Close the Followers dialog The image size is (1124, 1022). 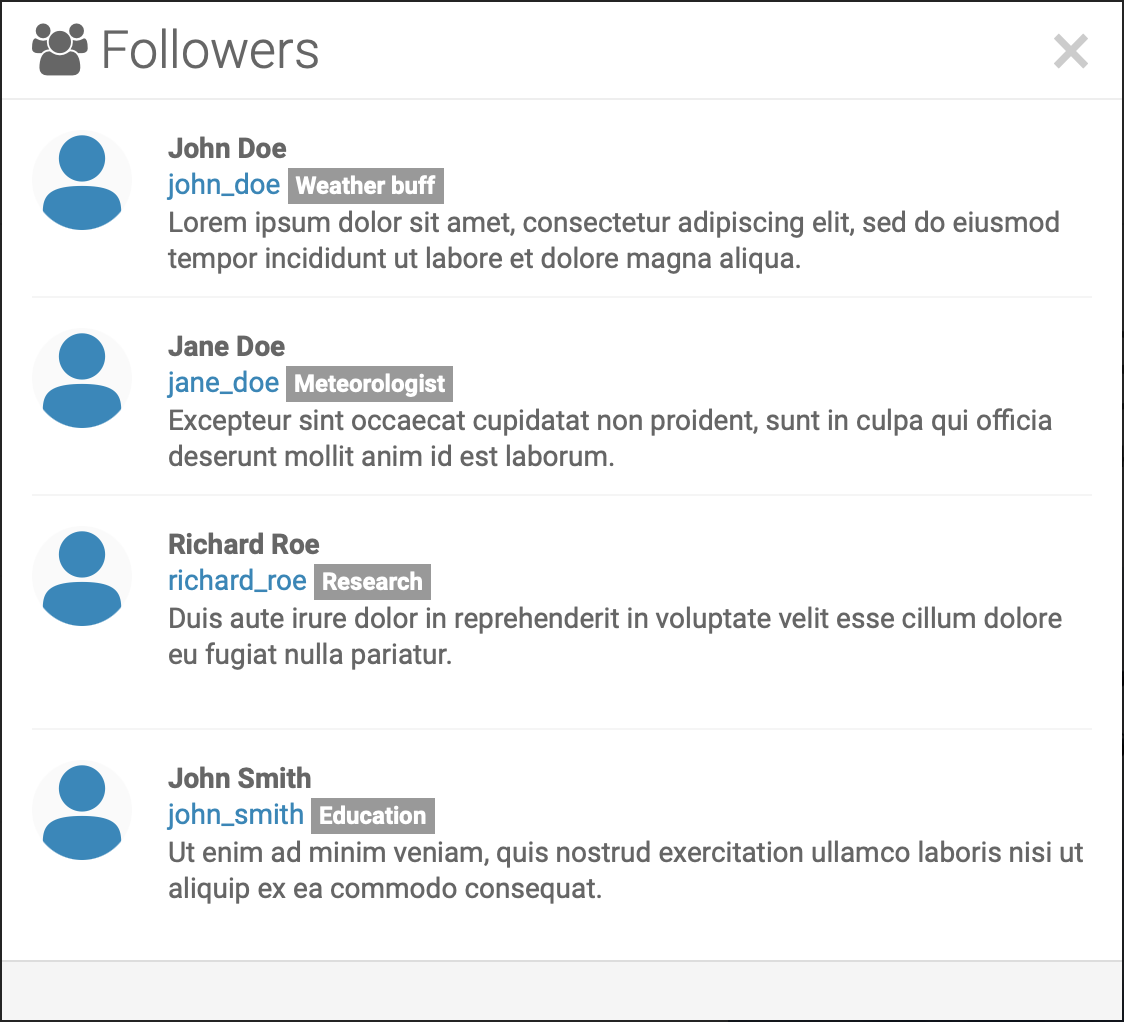1070,52
